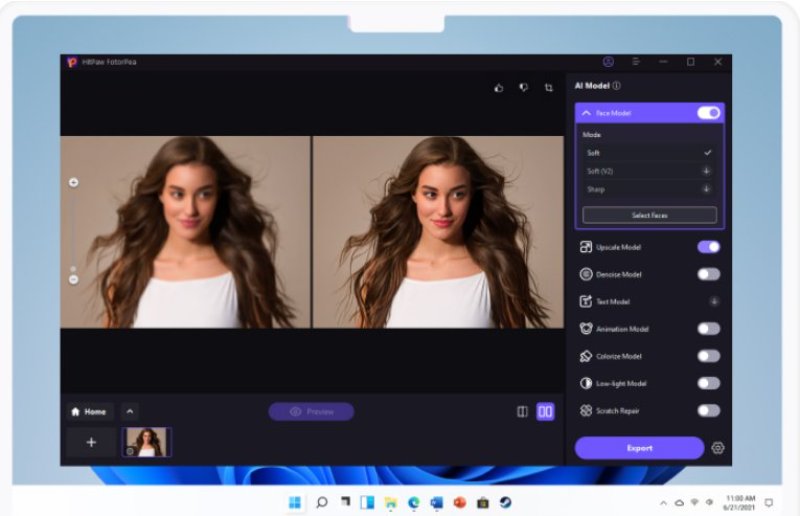The height and width of the screenshot is (516, 800).
Task: Click the Colorize Model icon
Action: [x=586, y=356]
